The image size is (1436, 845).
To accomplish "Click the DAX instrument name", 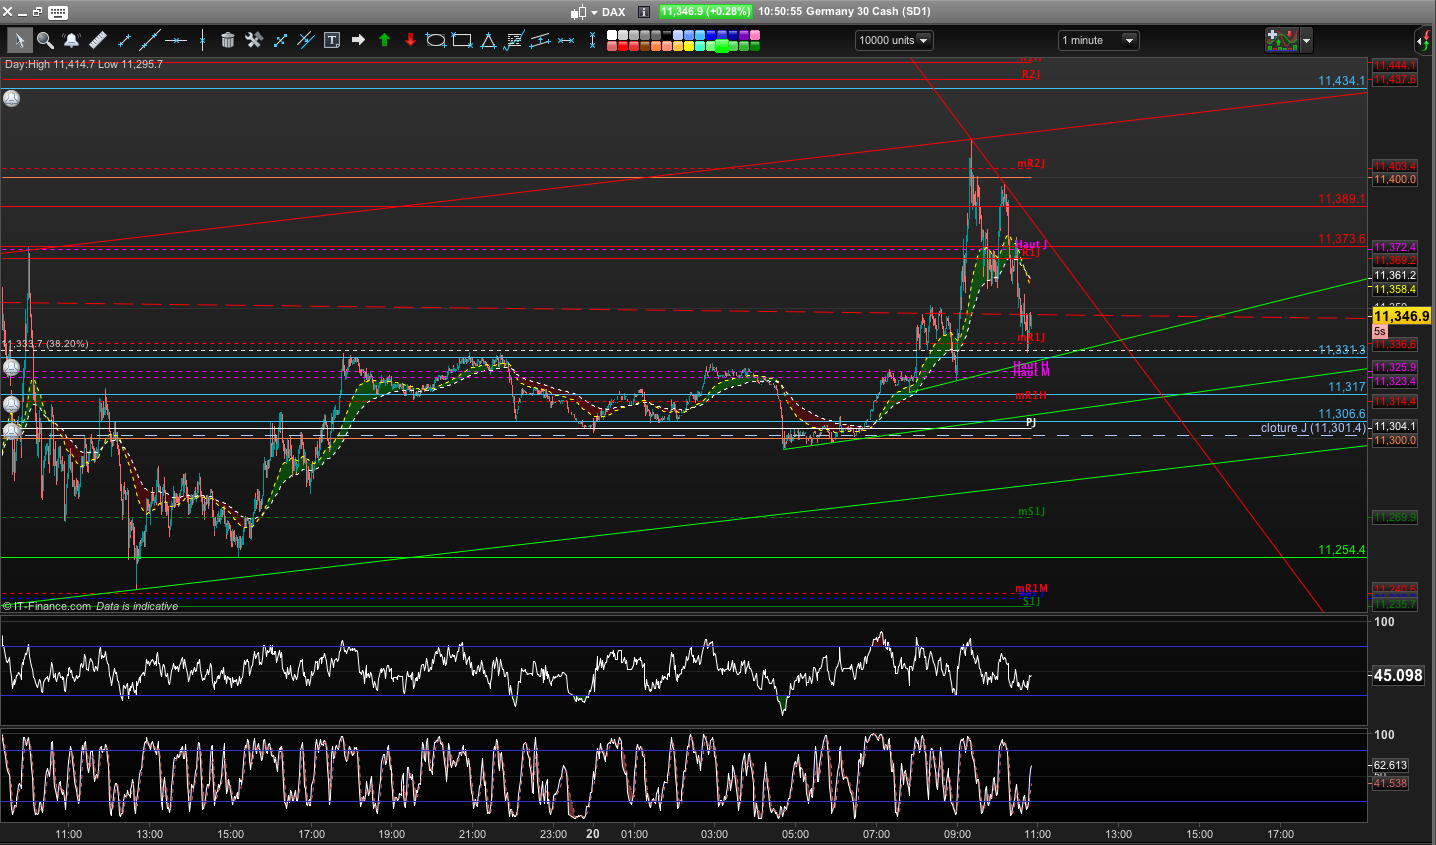I will click(614, 12).
